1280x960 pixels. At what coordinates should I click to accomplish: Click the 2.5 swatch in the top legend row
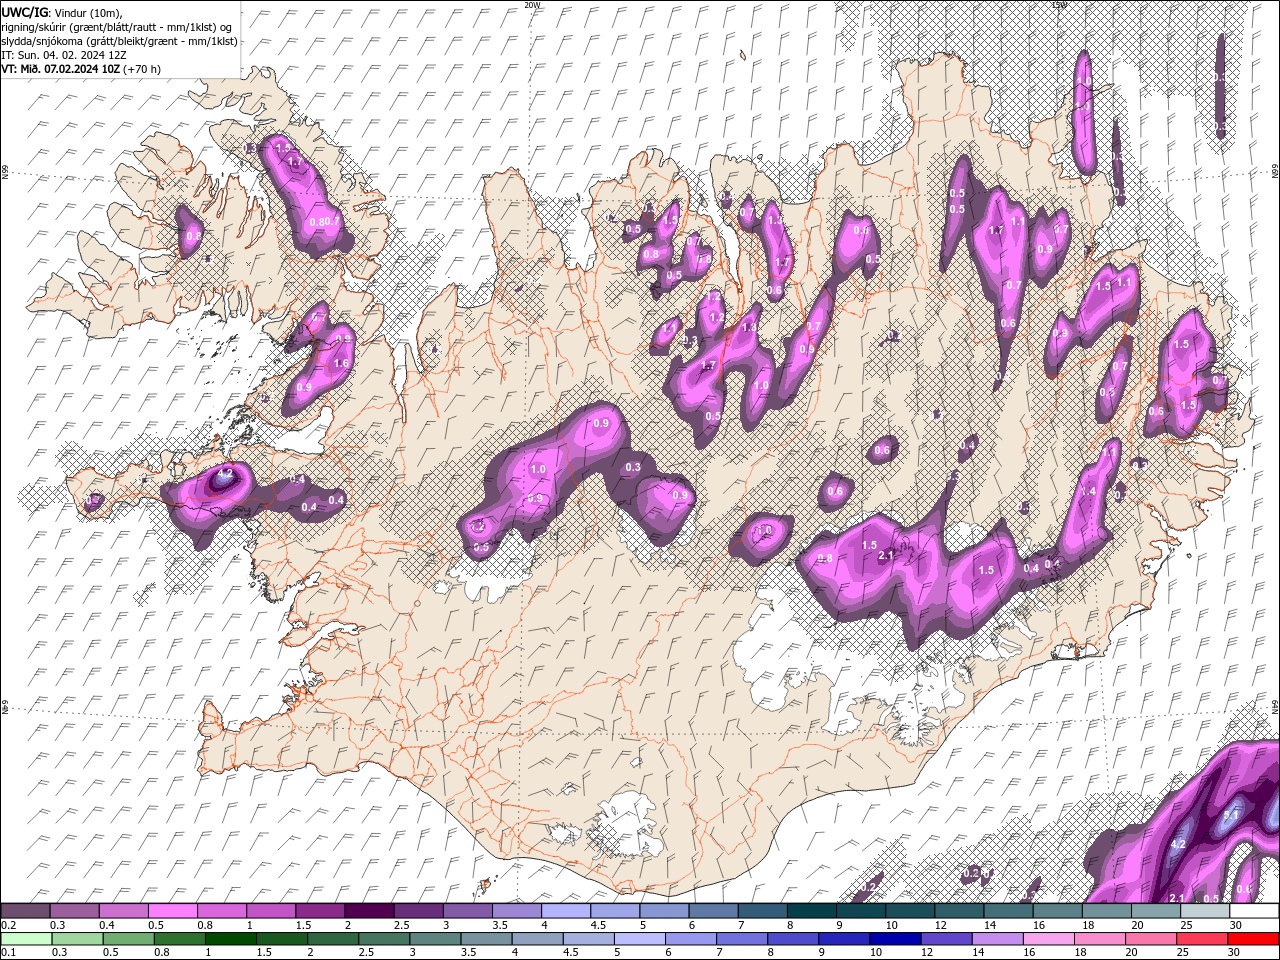[x=418, y=911]
